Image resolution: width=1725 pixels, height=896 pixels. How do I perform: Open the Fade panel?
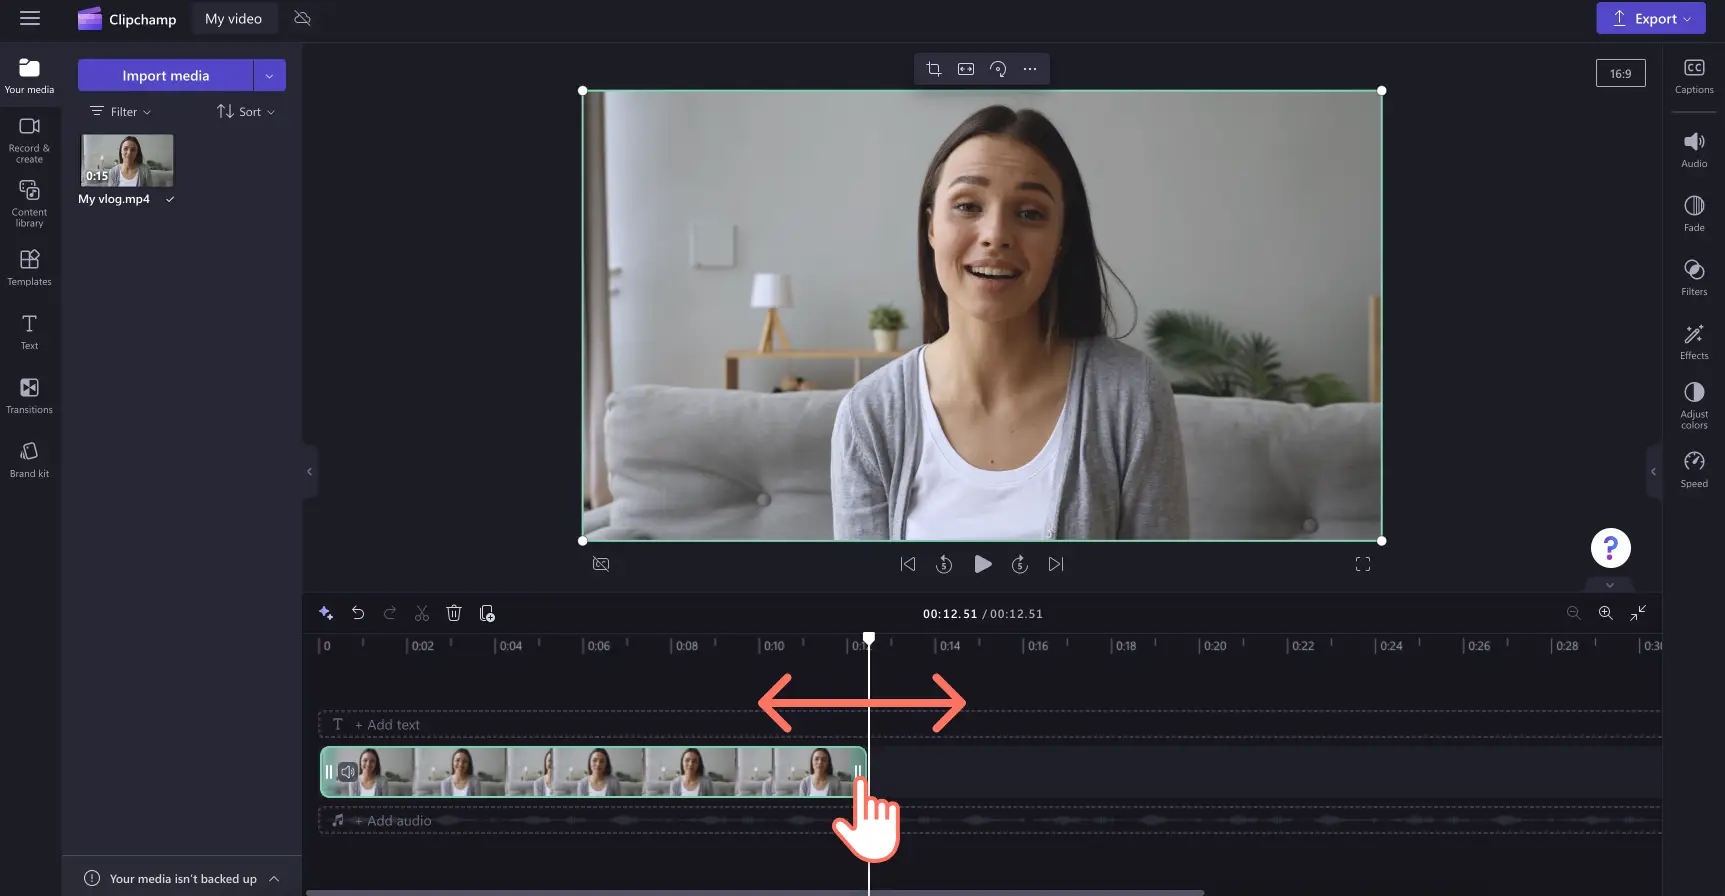[1694, 213]
